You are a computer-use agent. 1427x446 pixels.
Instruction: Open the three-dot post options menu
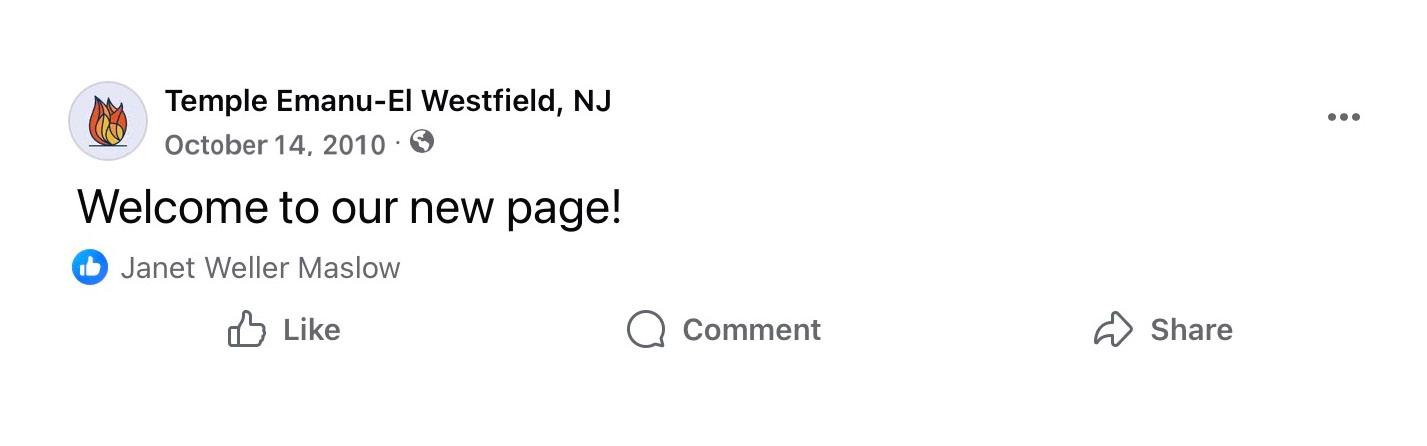coord(1343,117)
